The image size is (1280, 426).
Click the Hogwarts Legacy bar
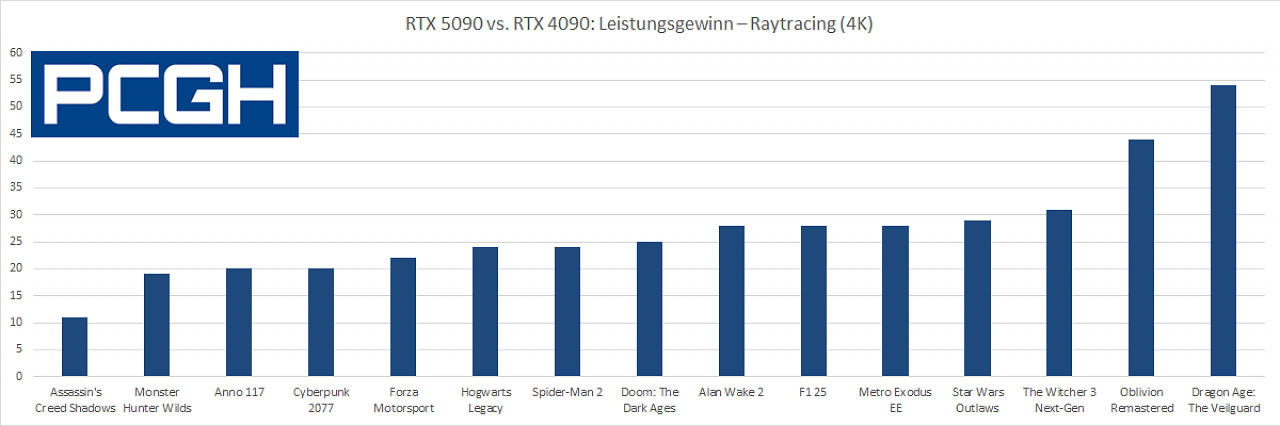[x=485, y=312]
